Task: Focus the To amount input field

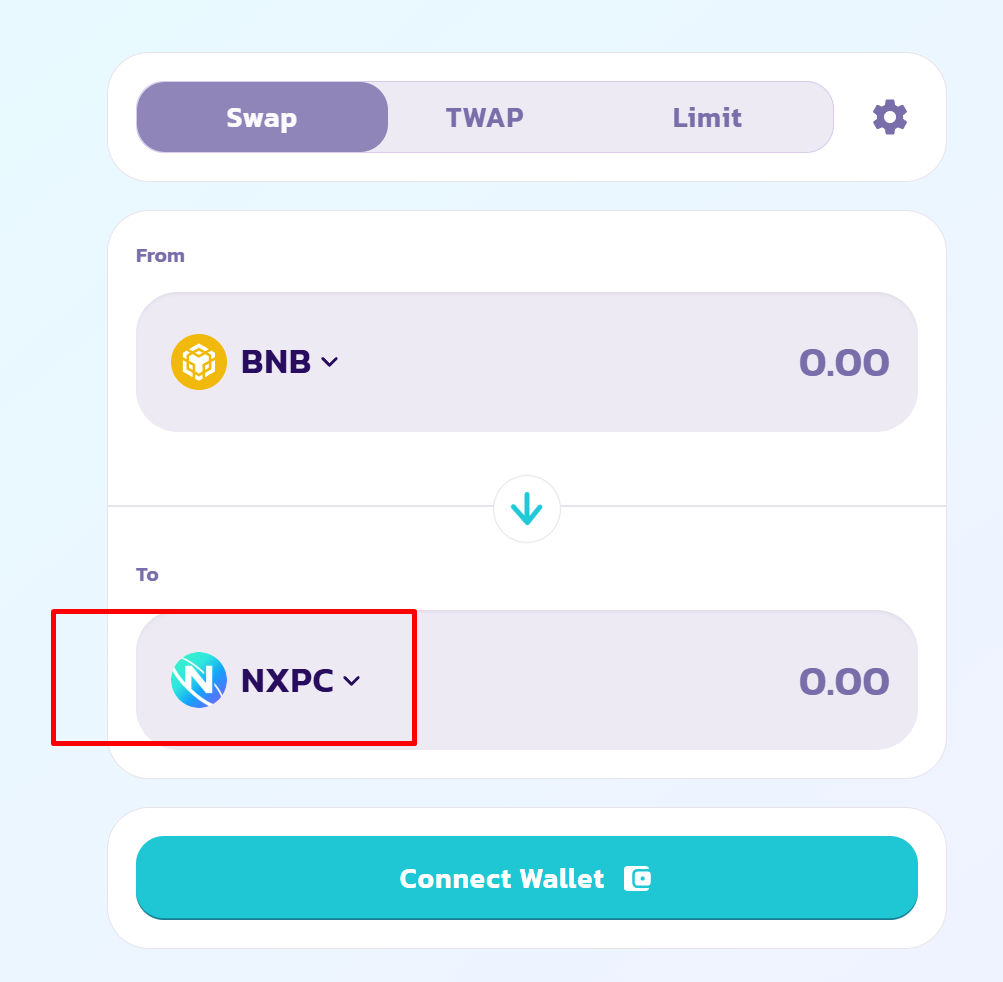Action: coord(844,681)
